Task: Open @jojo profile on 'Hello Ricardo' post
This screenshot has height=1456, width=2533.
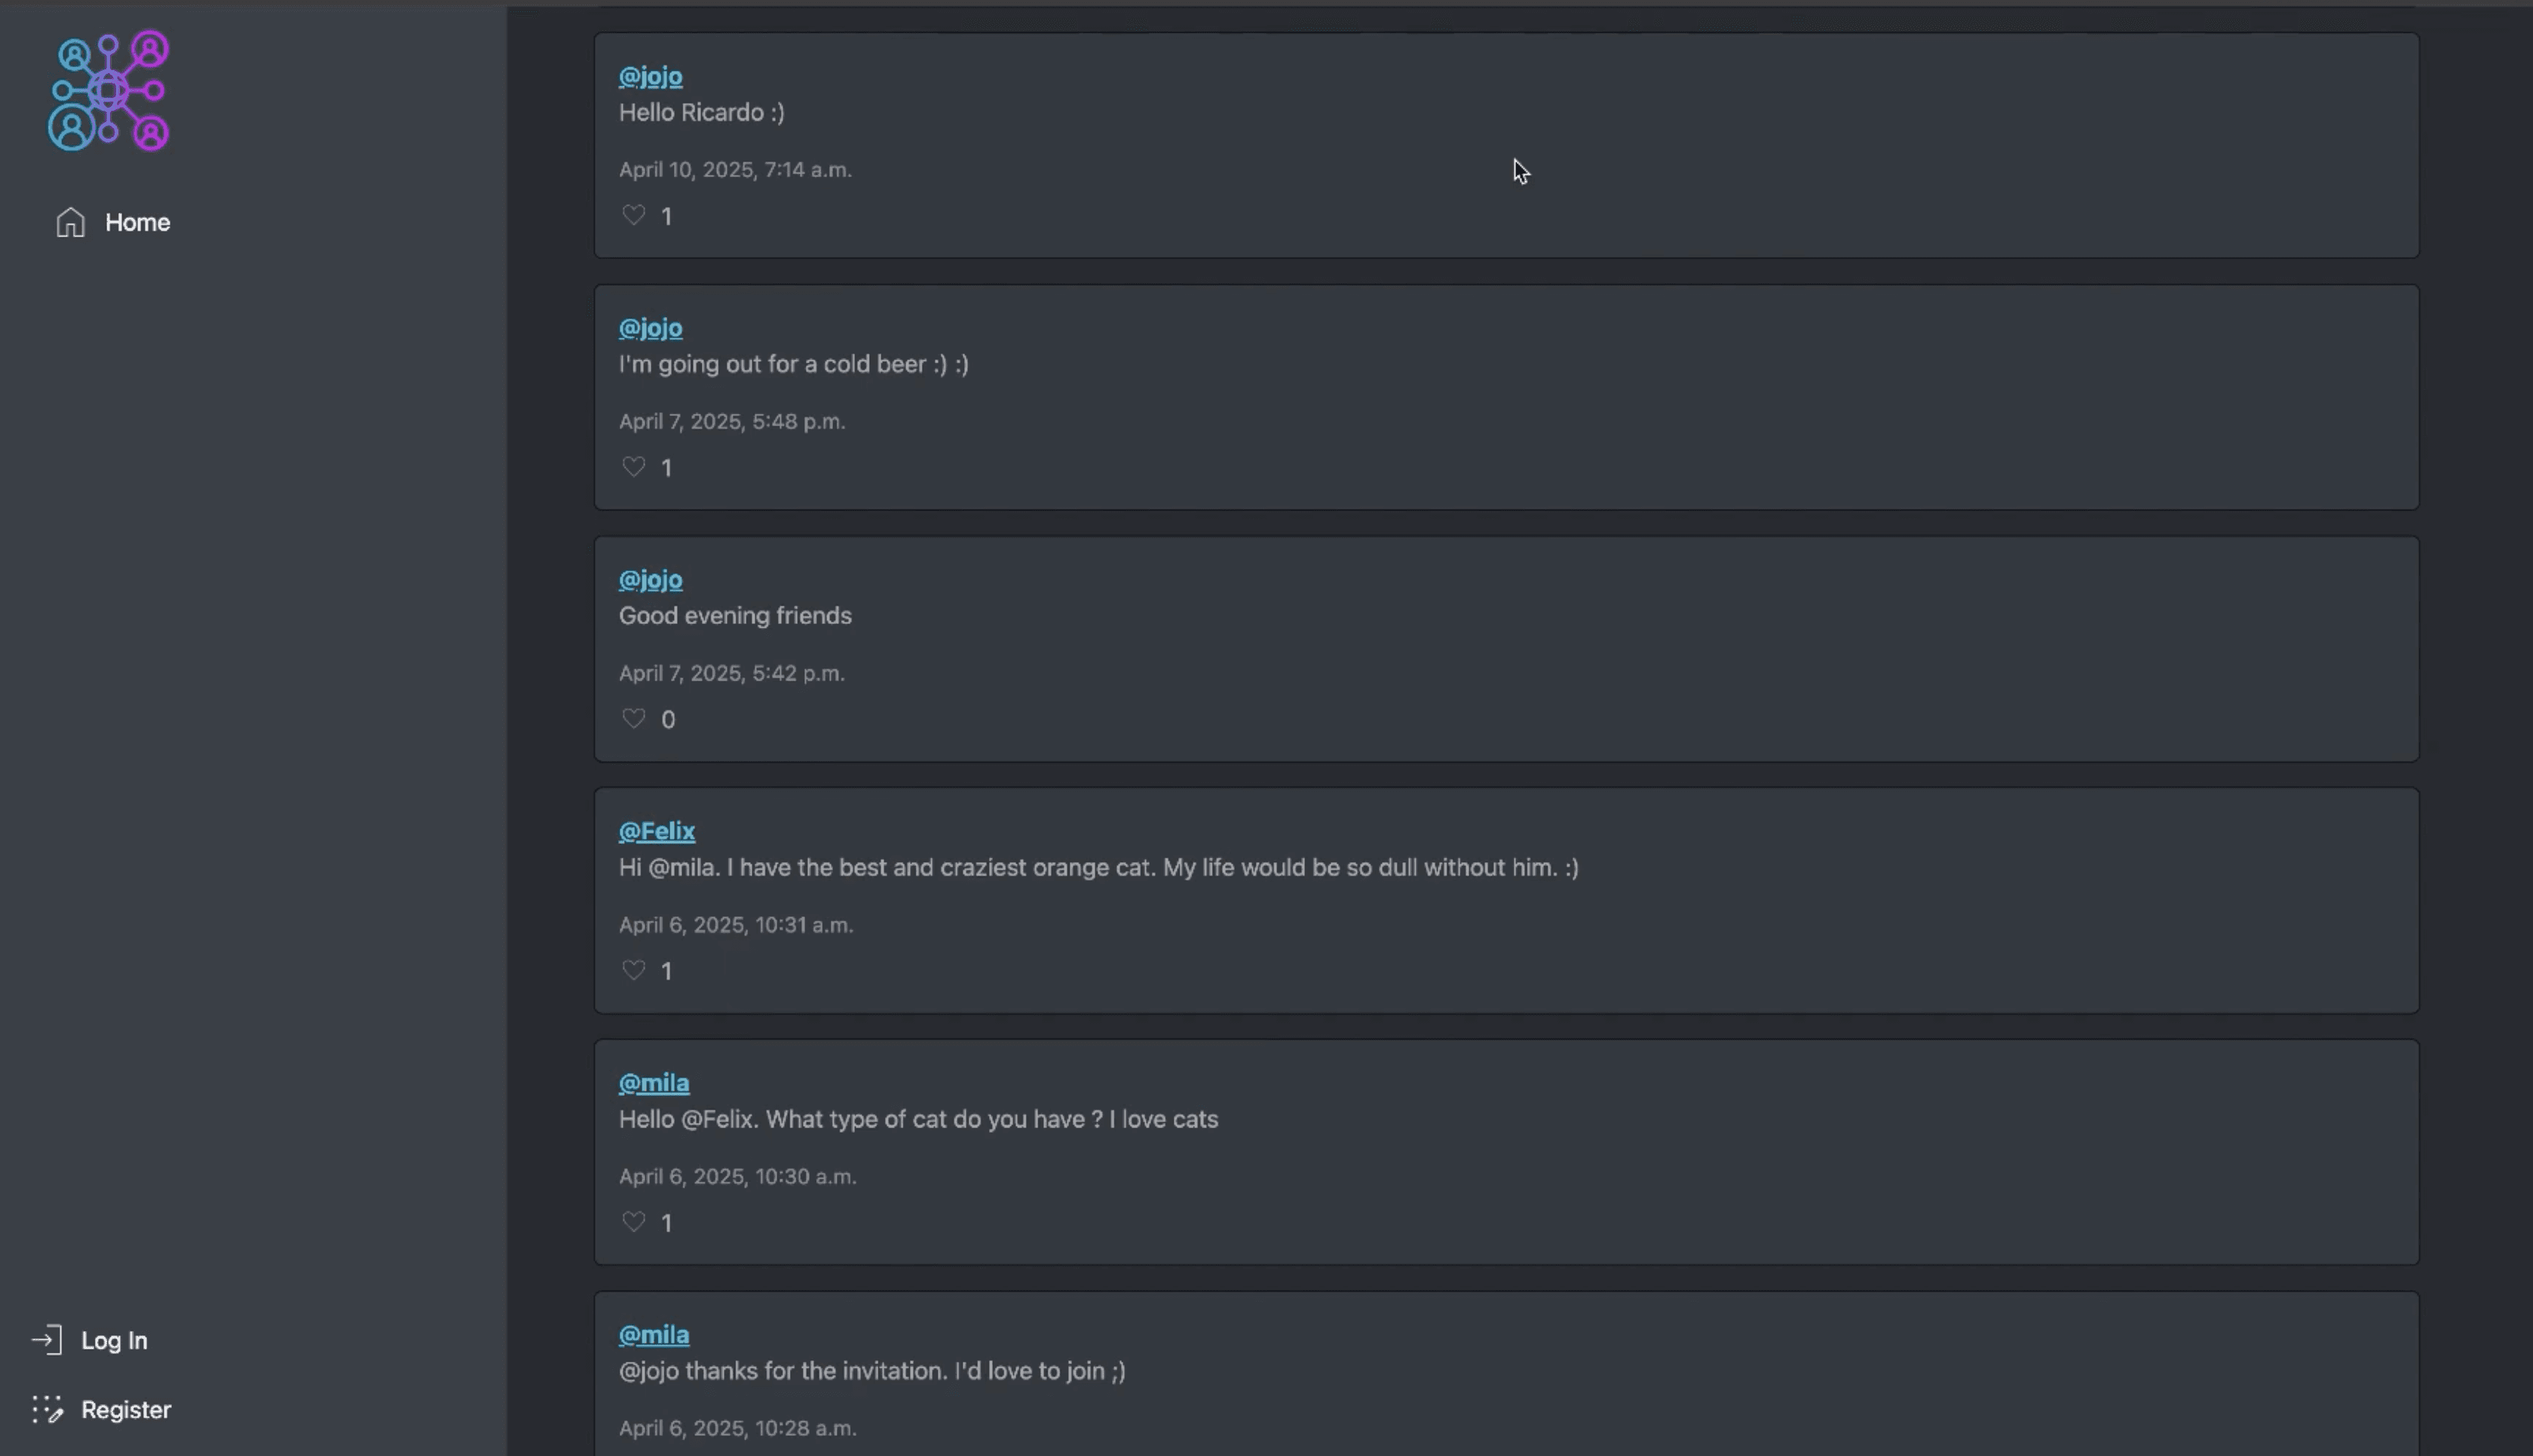Action: [x=650, y=76]
